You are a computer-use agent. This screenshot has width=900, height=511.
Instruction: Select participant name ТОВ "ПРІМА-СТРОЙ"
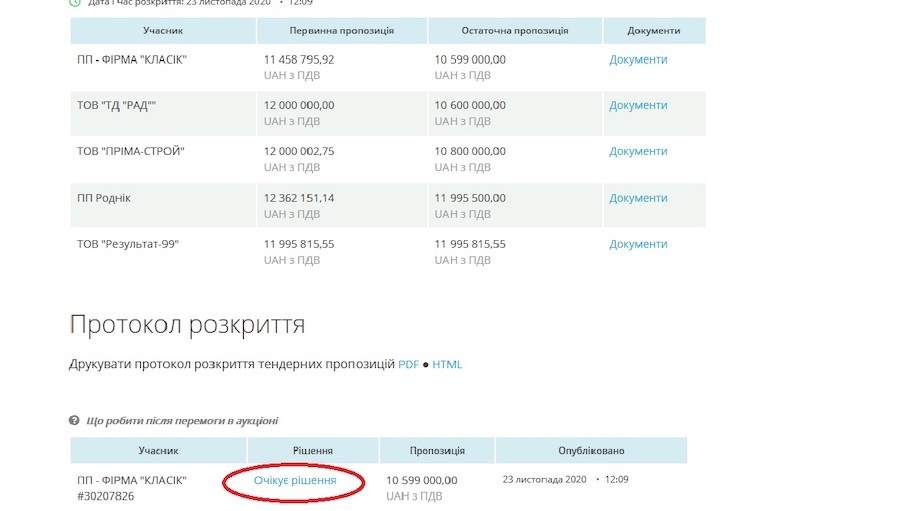[x=131, y=152]
